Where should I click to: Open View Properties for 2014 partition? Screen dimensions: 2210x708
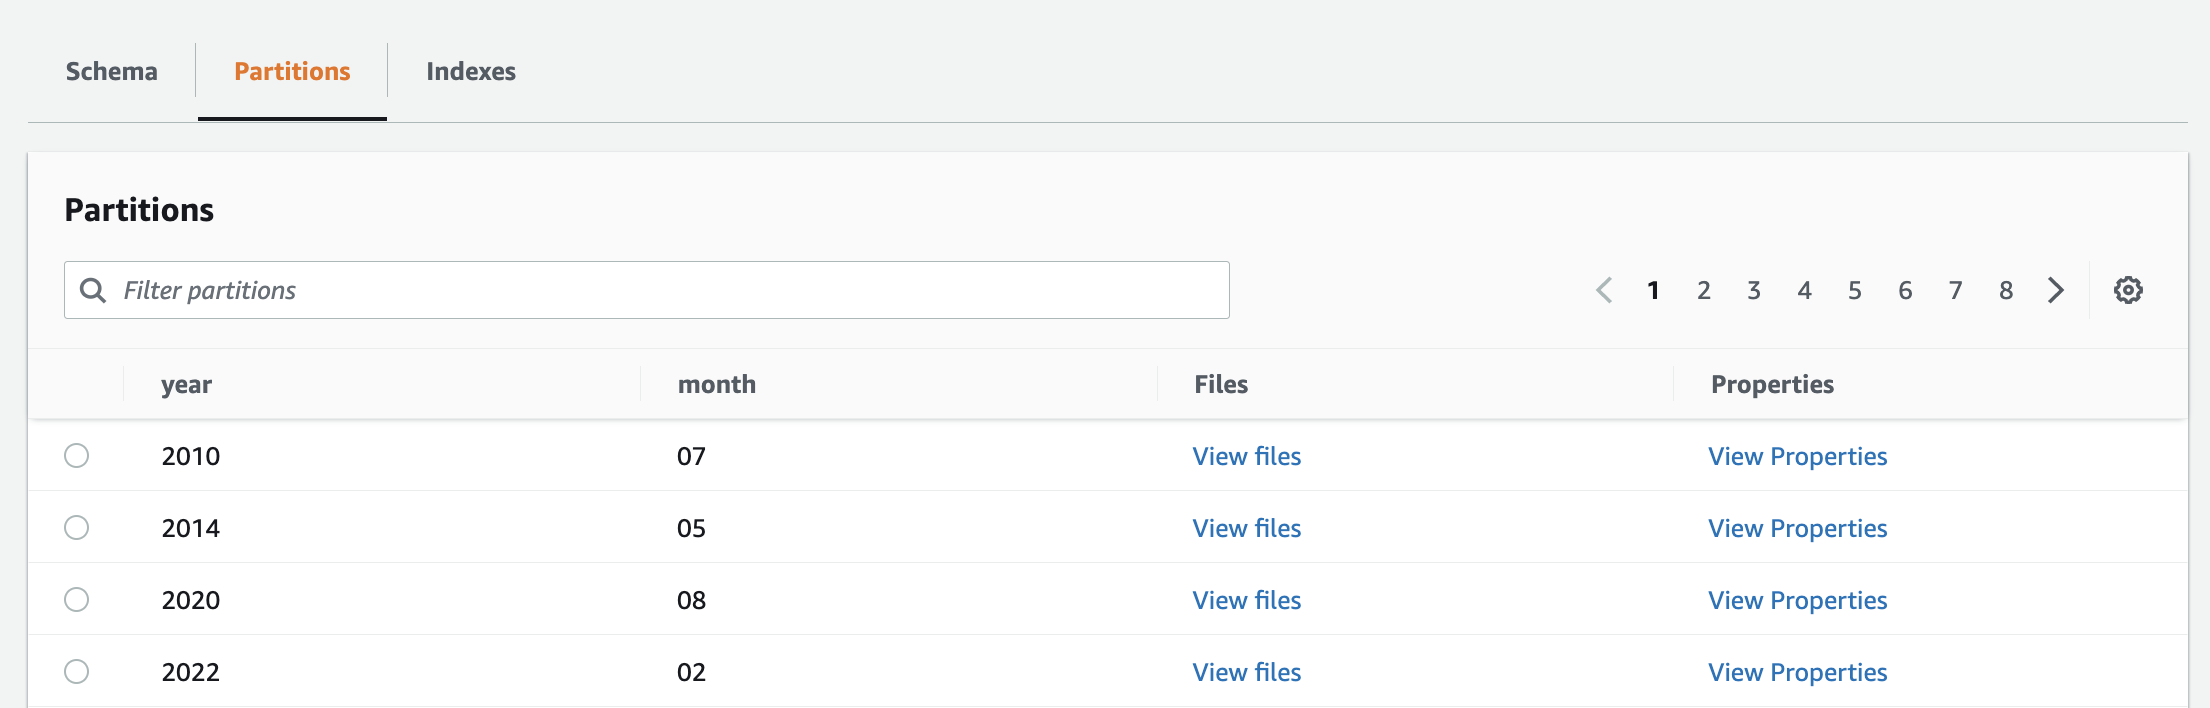tap(1797, 528)
